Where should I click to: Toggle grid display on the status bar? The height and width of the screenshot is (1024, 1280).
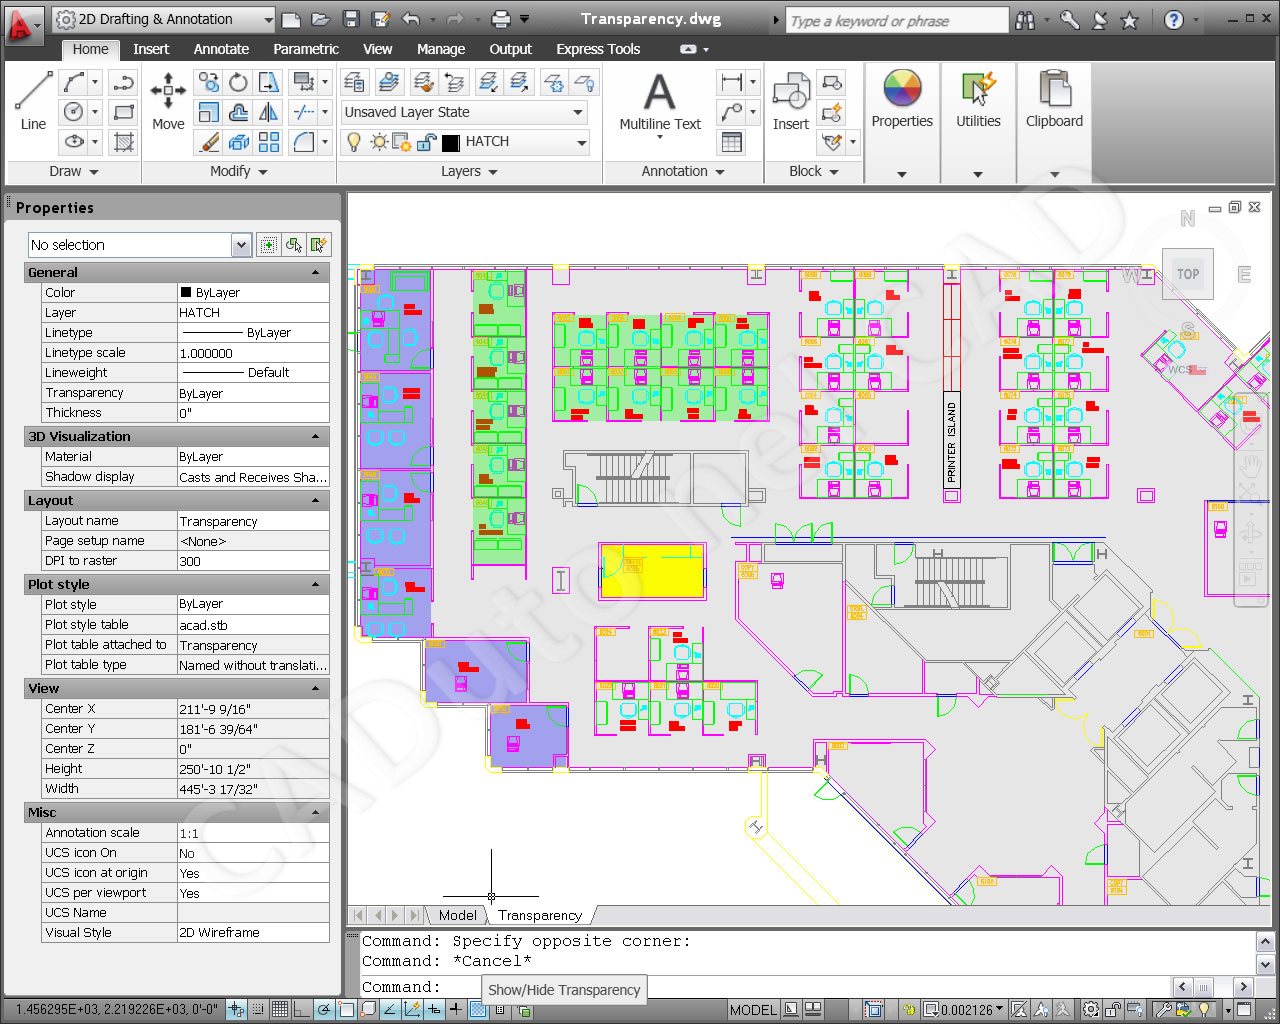coord(281,1010)
